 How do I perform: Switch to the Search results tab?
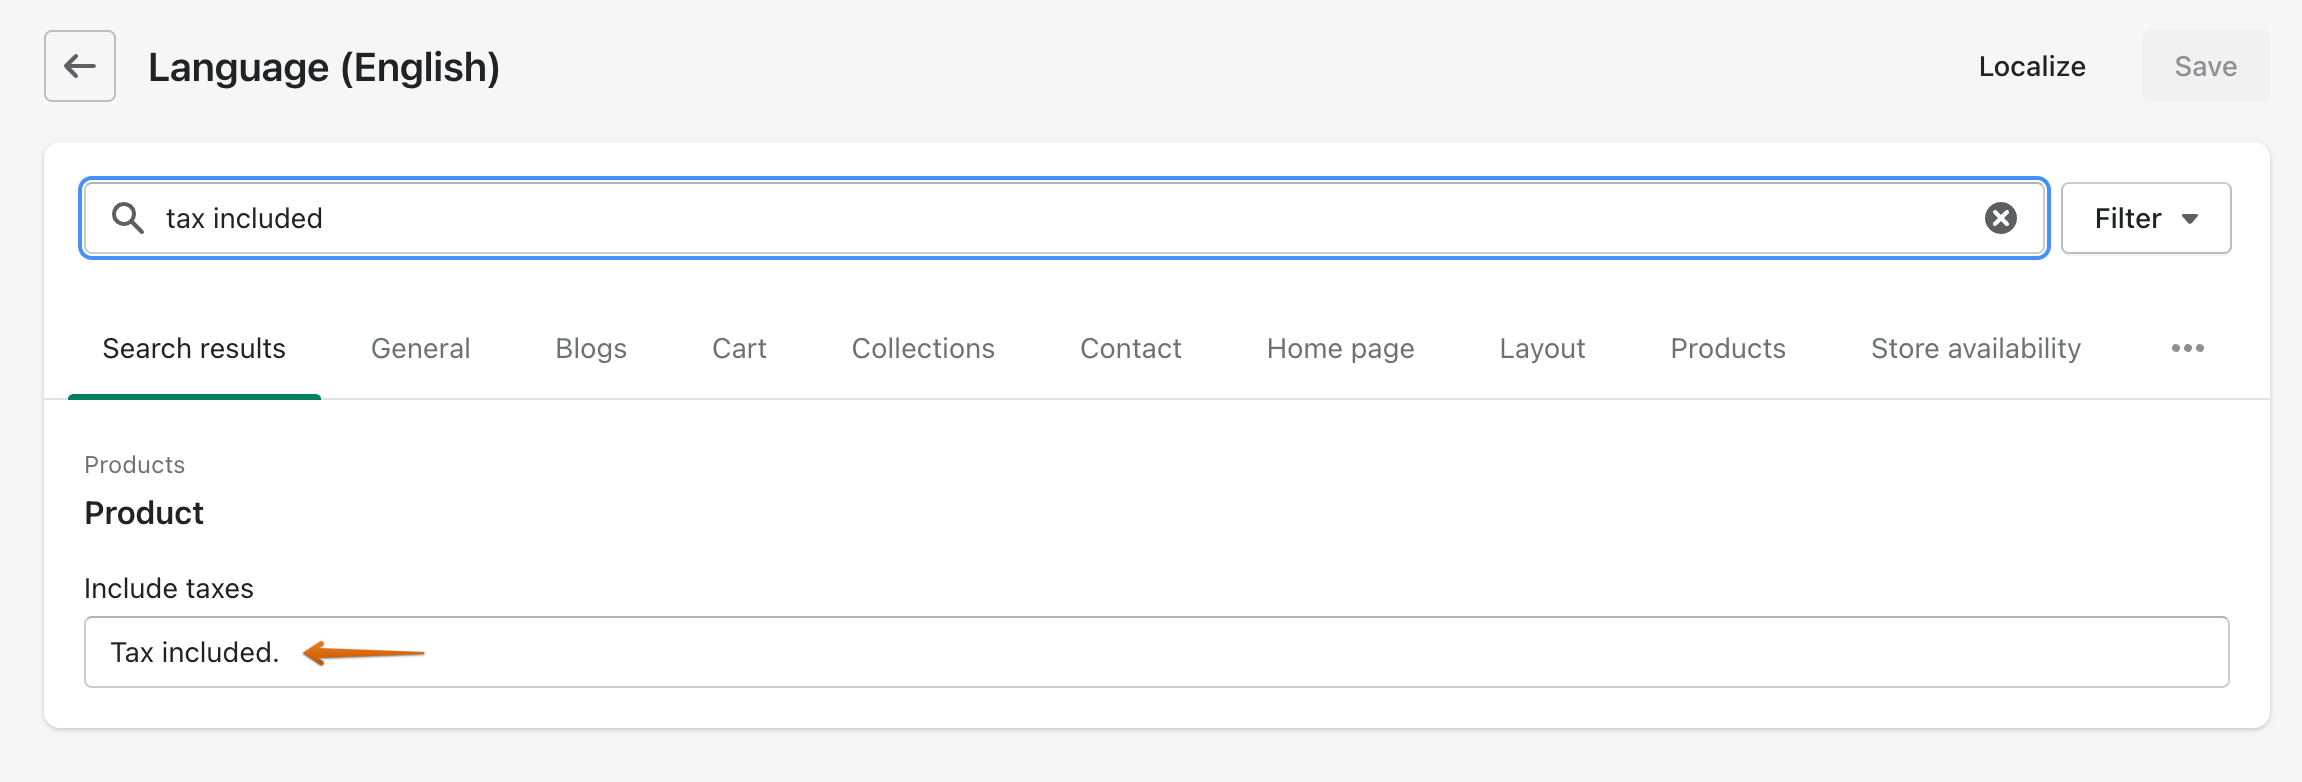194,348
